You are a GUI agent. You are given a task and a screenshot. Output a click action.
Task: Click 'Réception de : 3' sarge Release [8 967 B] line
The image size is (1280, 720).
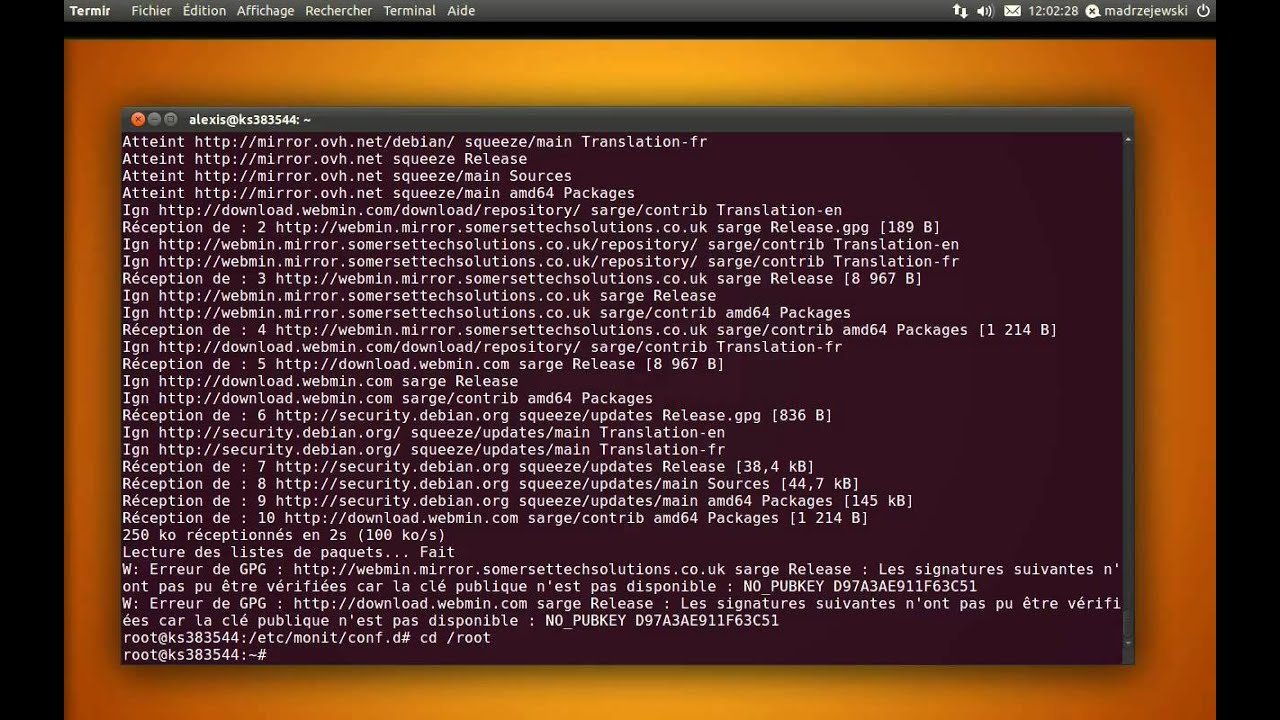tap(522, 279)
